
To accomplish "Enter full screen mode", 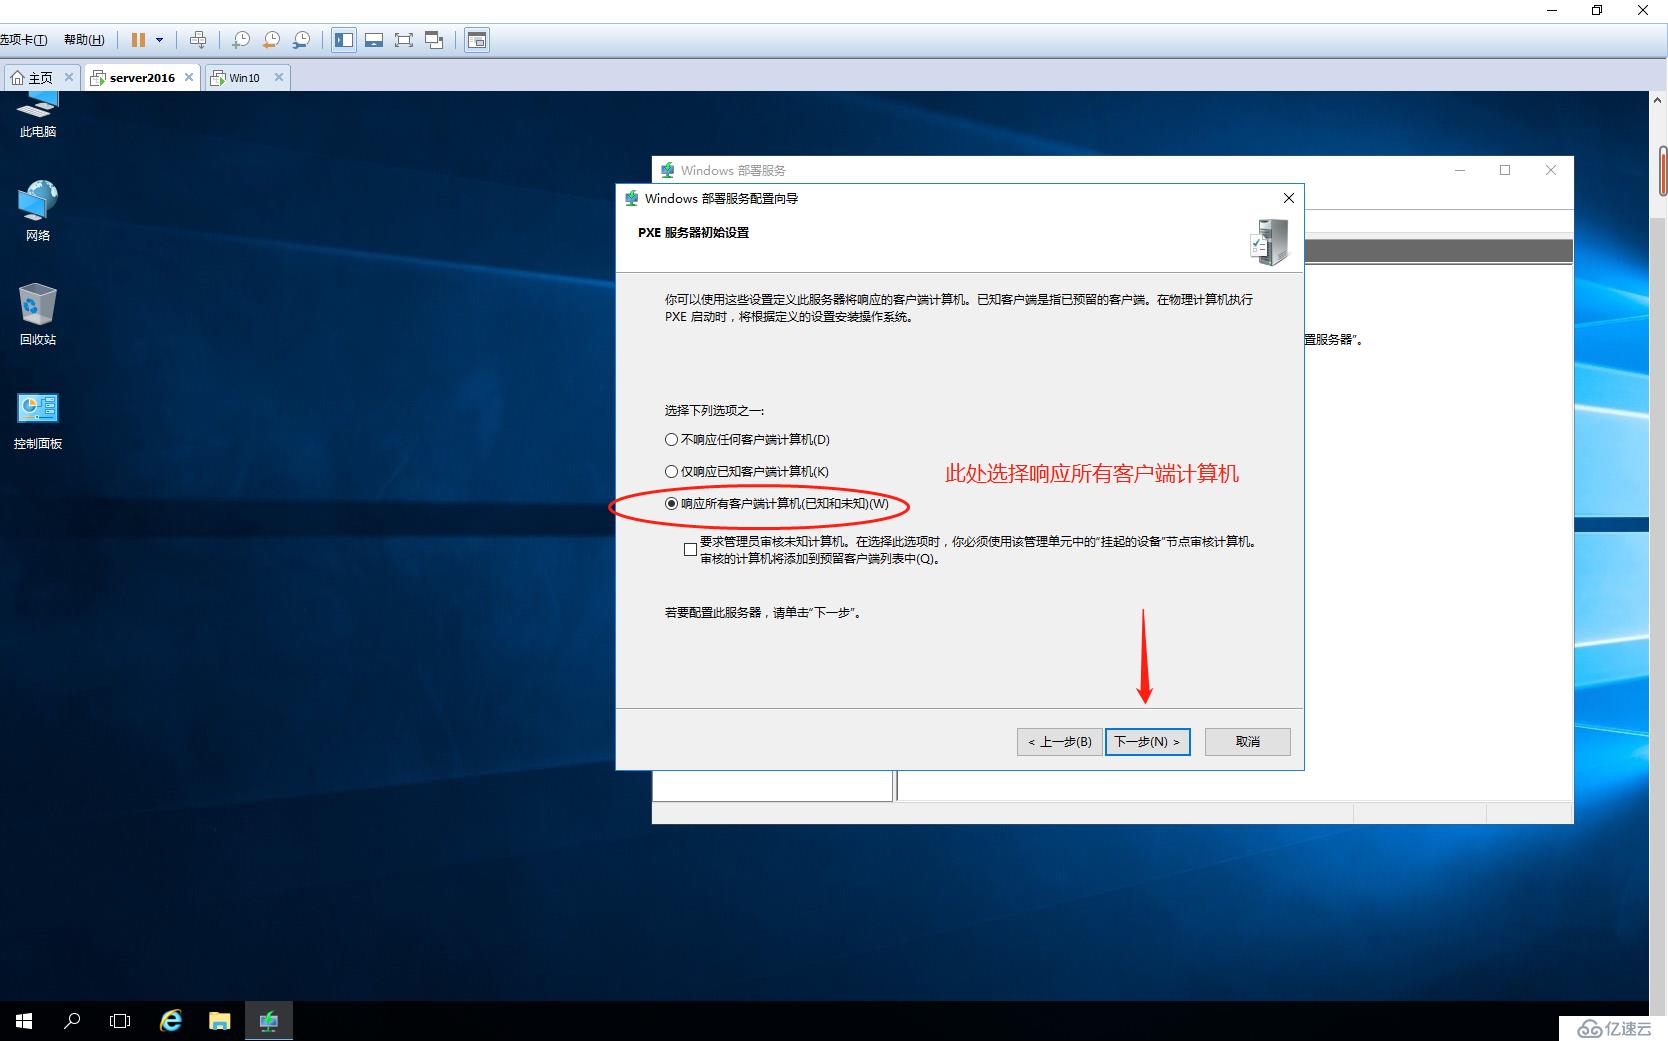I will [404, 40].
